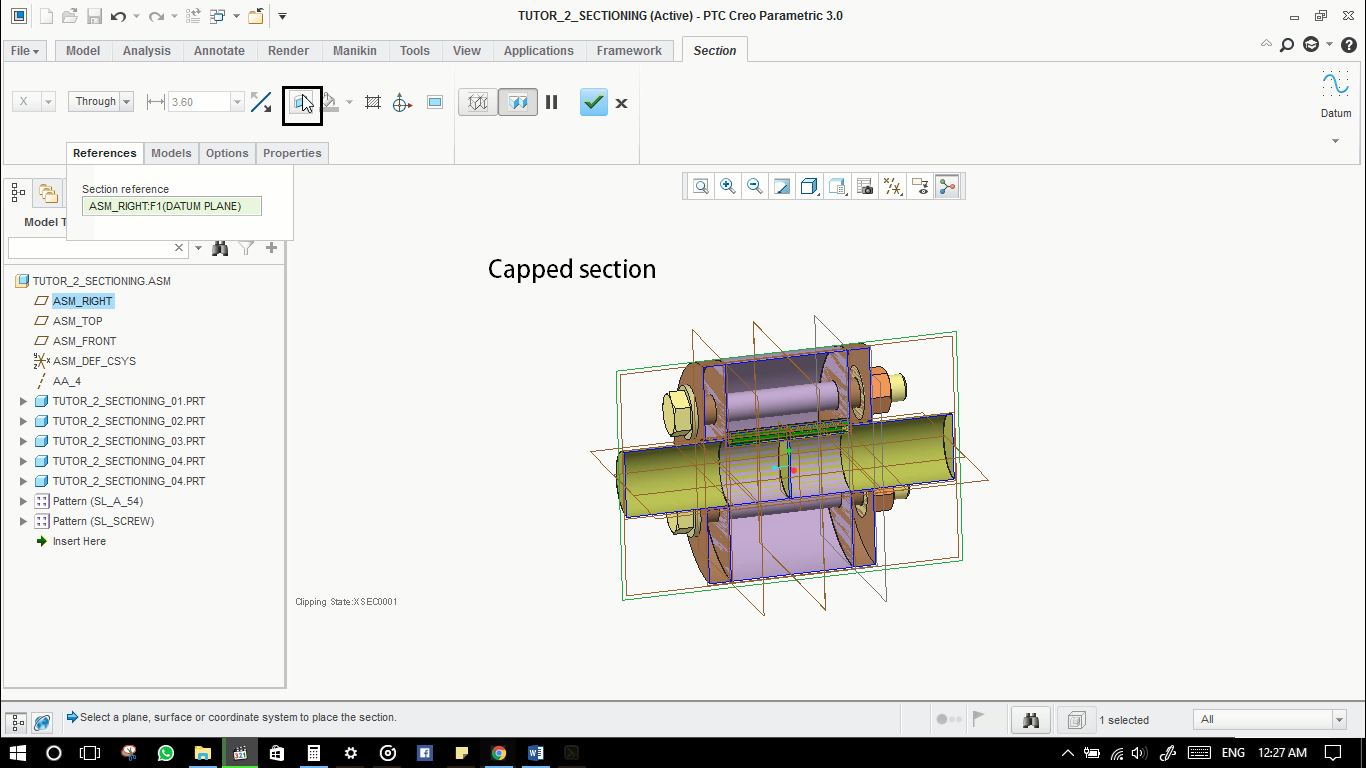Click the Refit view icon
The image size is (1366, 768).
click(701, 186)
